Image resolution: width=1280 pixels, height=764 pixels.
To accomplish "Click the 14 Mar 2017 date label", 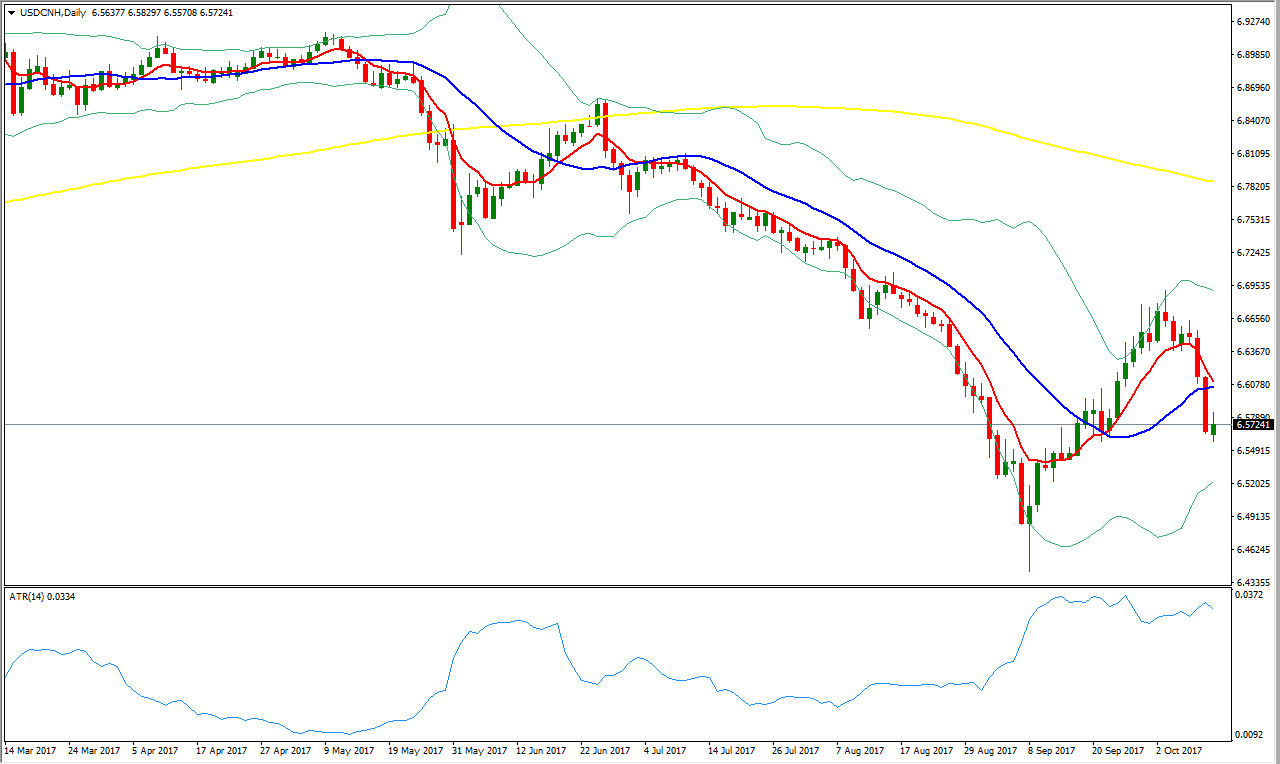I will tap(29, 749).
